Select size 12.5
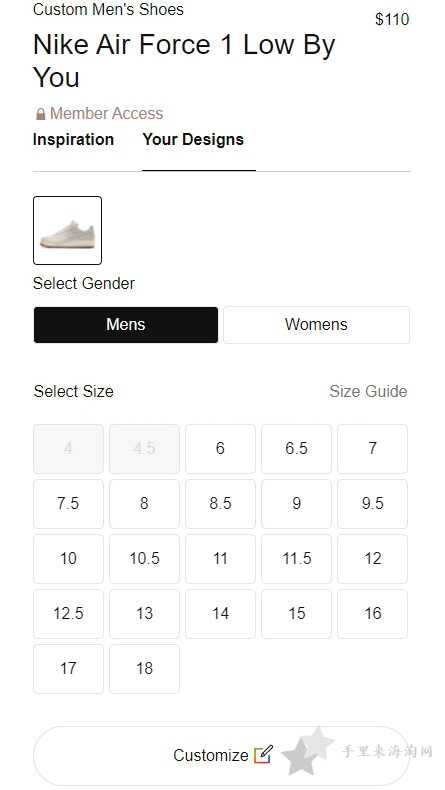Screen dimensions: 445x790 [68, 613]
